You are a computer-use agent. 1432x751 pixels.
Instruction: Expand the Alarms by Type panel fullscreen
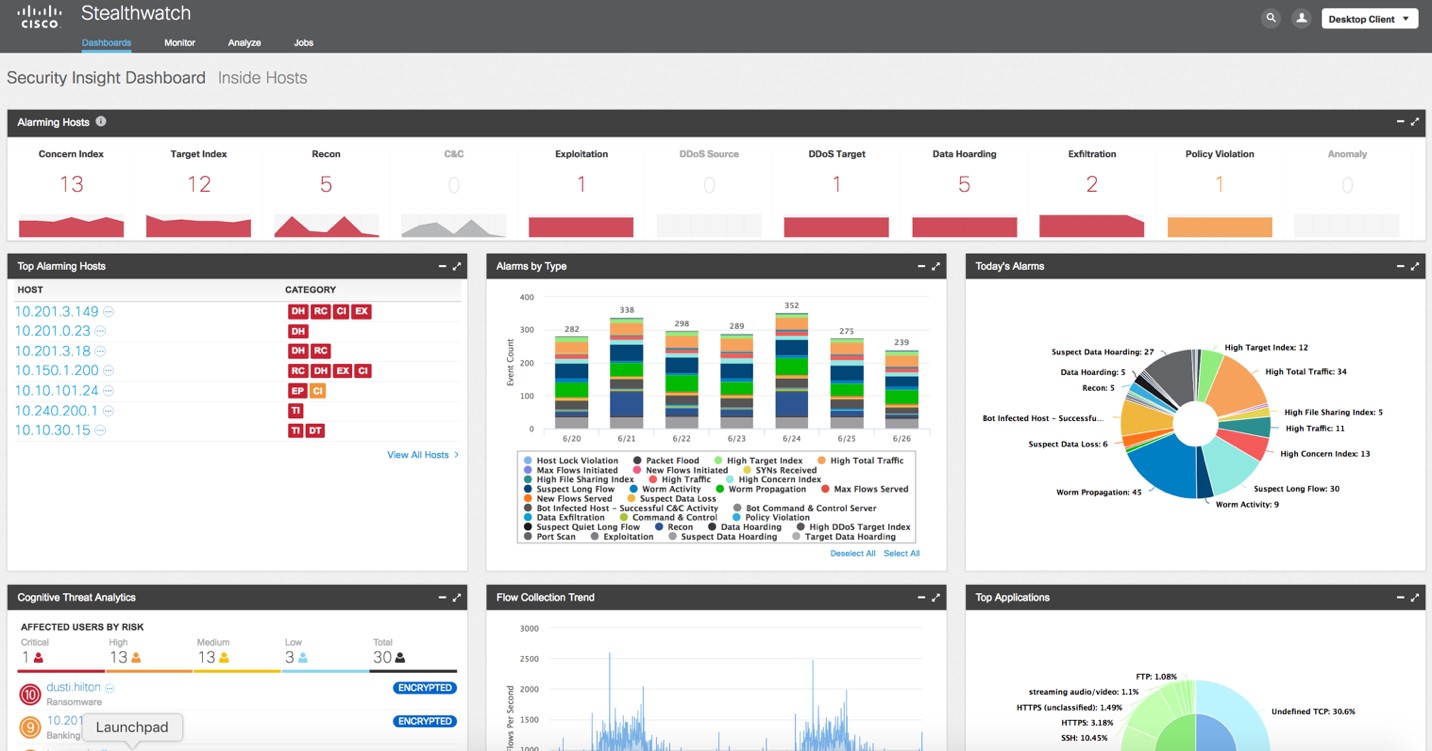tap(936, 266)
